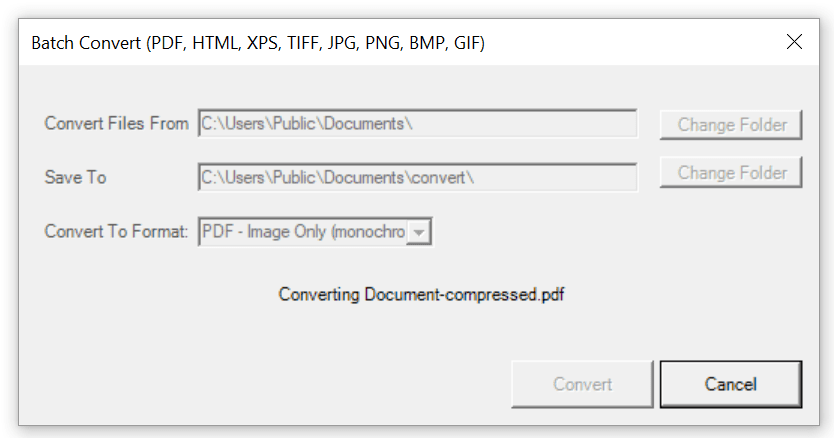Click the Convert To Format label
Image resolution: width=834 pixels, height=438 pixels.
click(116, 232)
